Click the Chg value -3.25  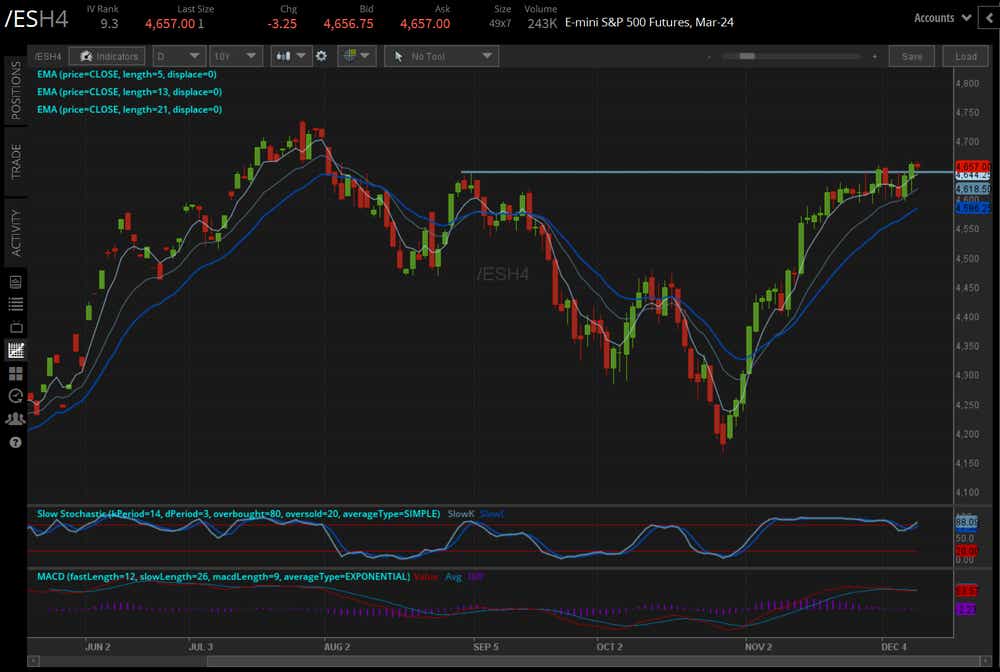pyautogui.click(x=282, y=24)
